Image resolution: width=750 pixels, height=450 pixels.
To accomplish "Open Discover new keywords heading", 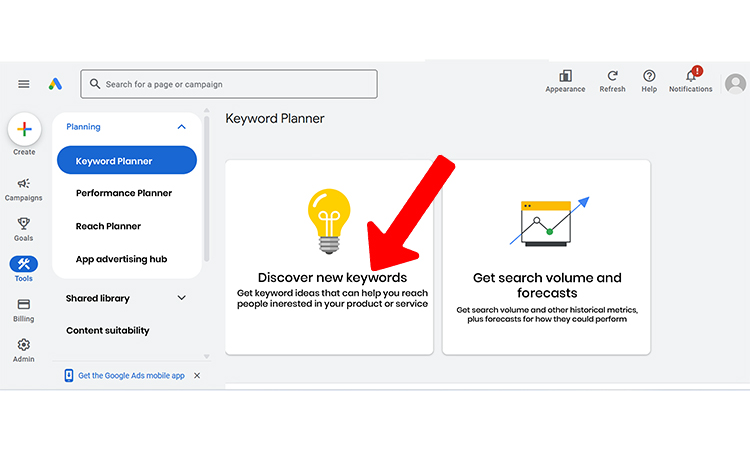I will pos(332,278).
